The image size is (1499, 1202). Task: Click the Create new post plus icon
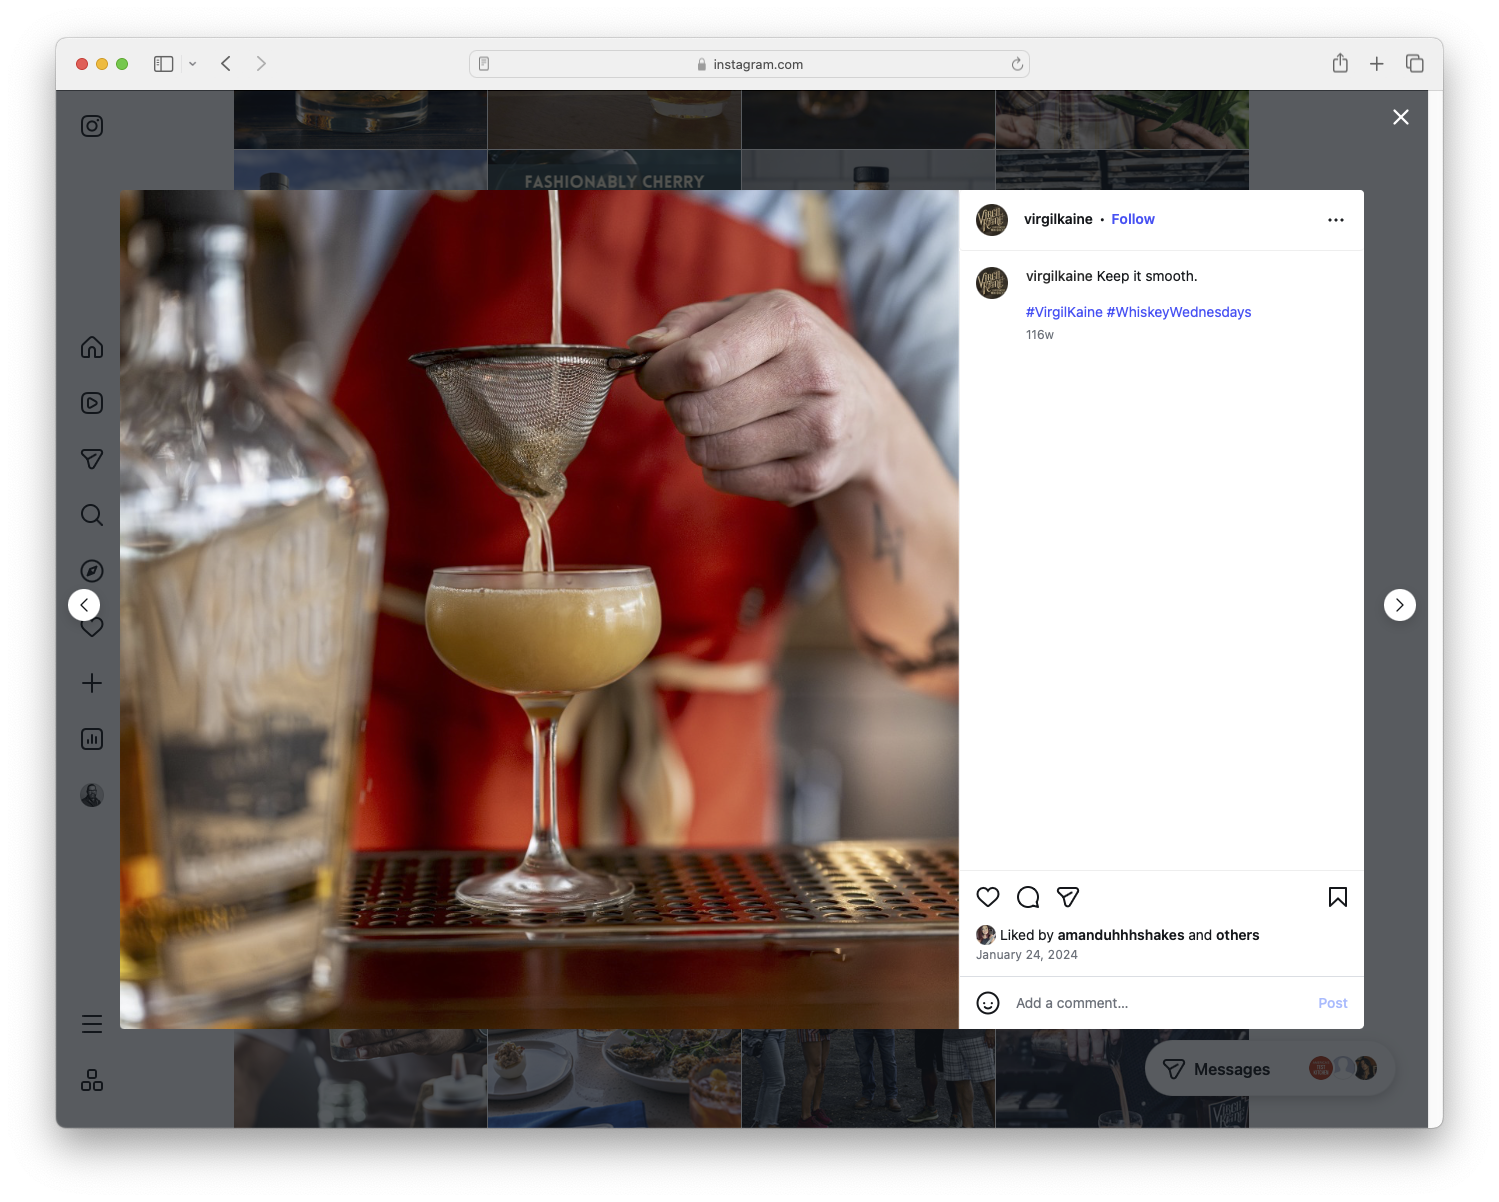click(x=91, y=683)
